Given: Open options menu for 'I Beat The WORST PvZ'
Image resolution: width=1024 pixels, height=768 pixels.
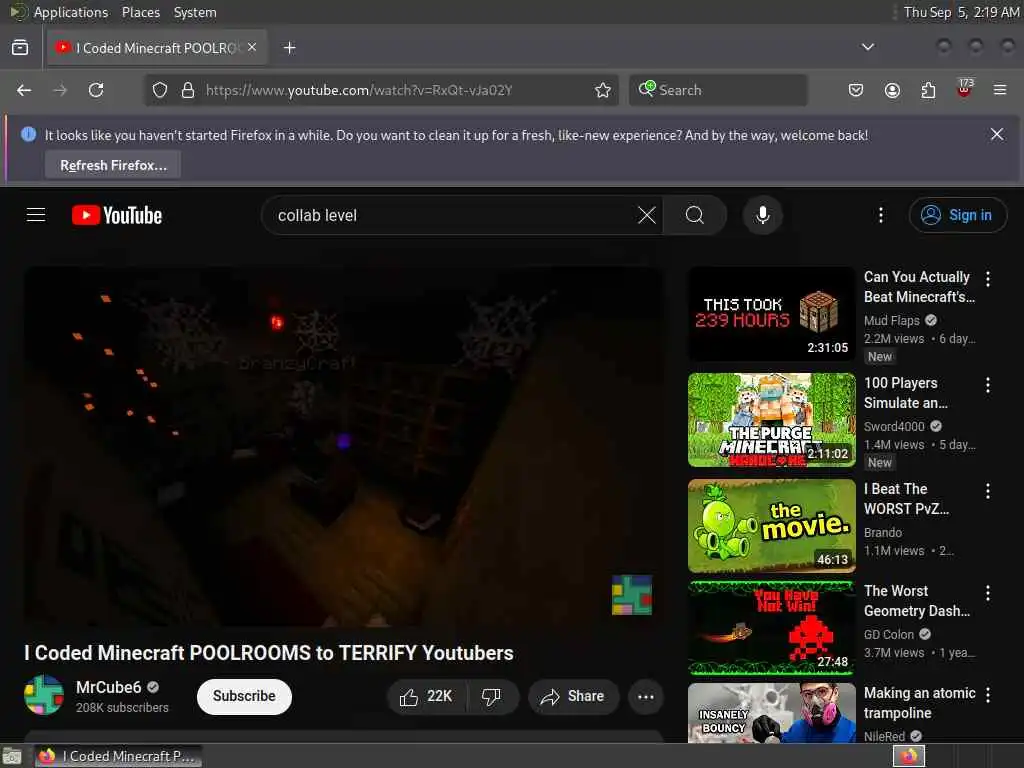Looking at the screenshot, I should (x=987, y=490).
